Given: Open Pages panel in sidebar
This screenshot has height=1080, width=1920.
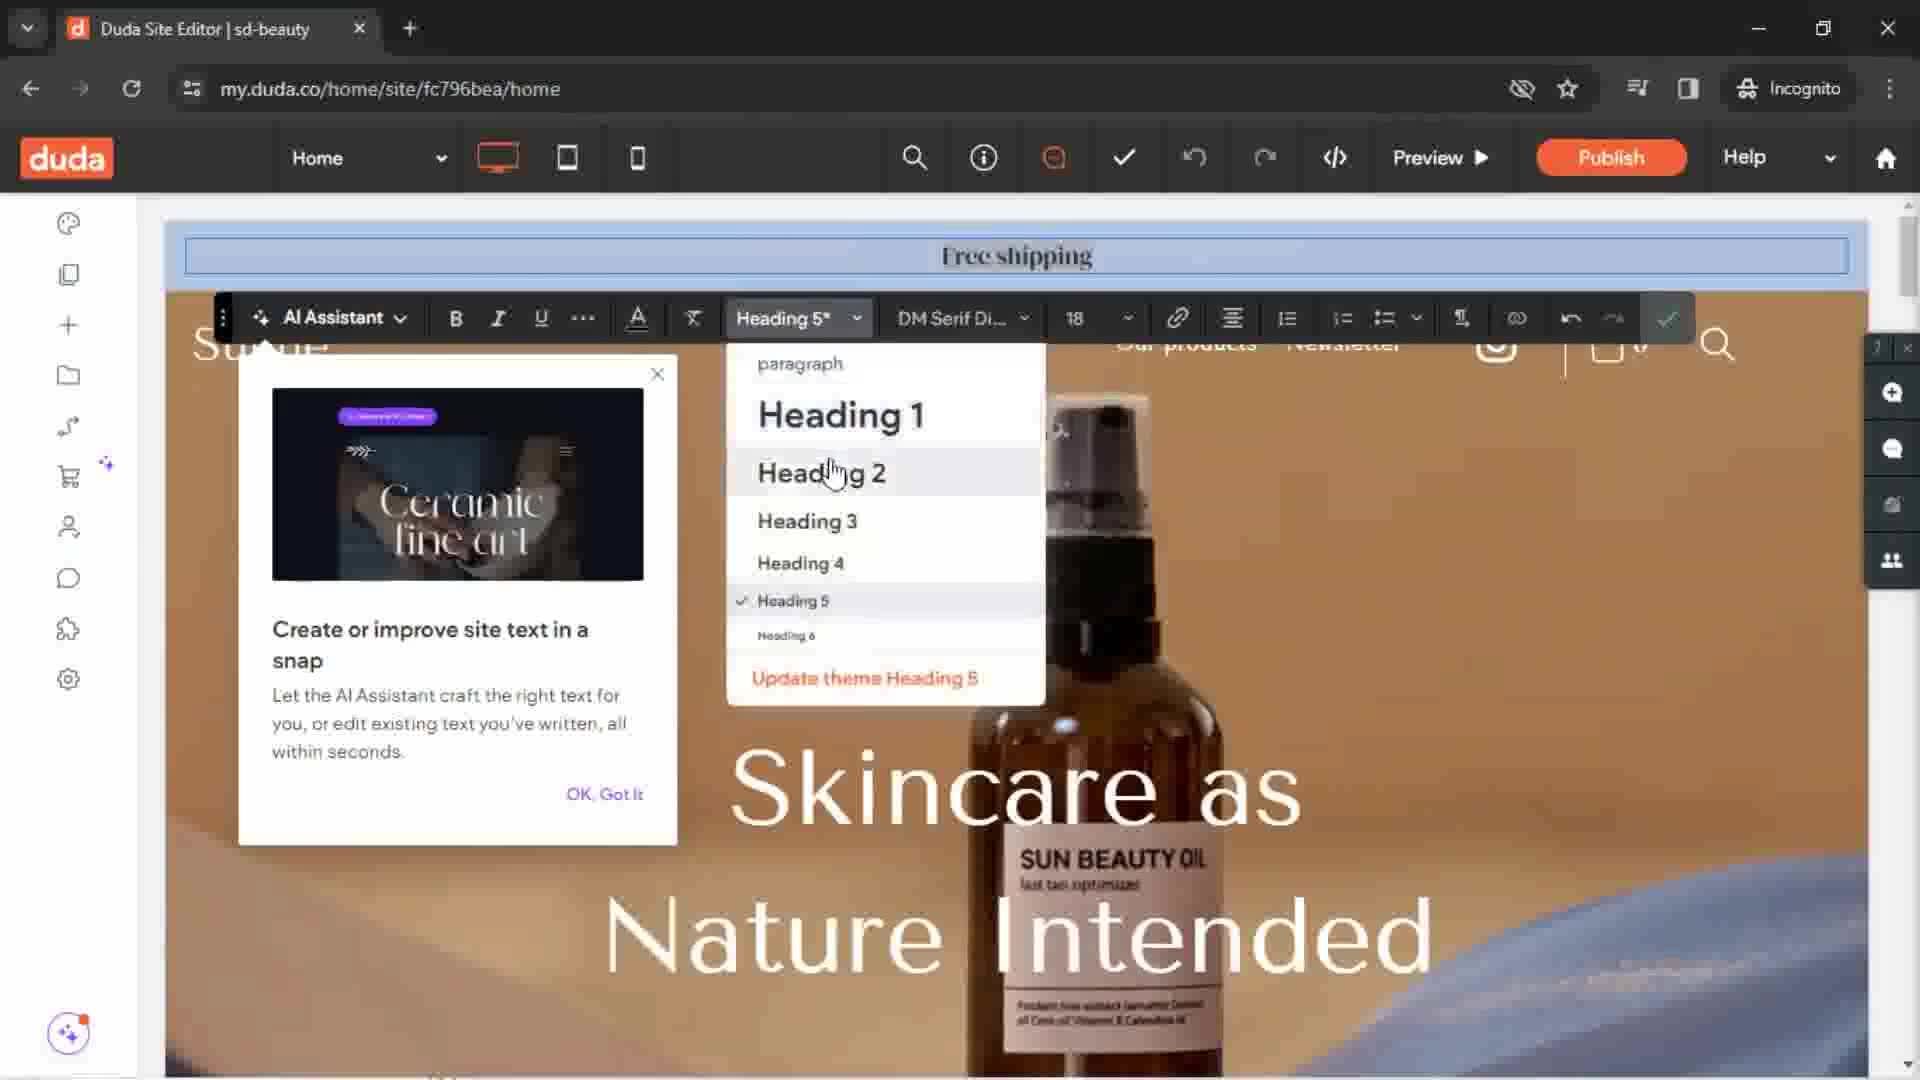Looking at the screenshot, I should [68, 275].
